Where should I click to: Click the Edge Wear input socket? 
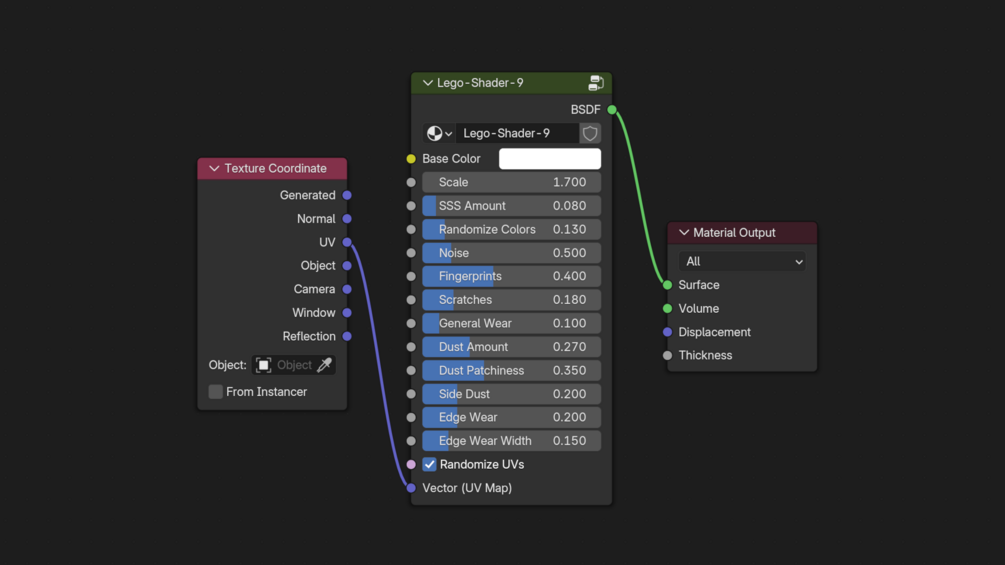[411, 417]
